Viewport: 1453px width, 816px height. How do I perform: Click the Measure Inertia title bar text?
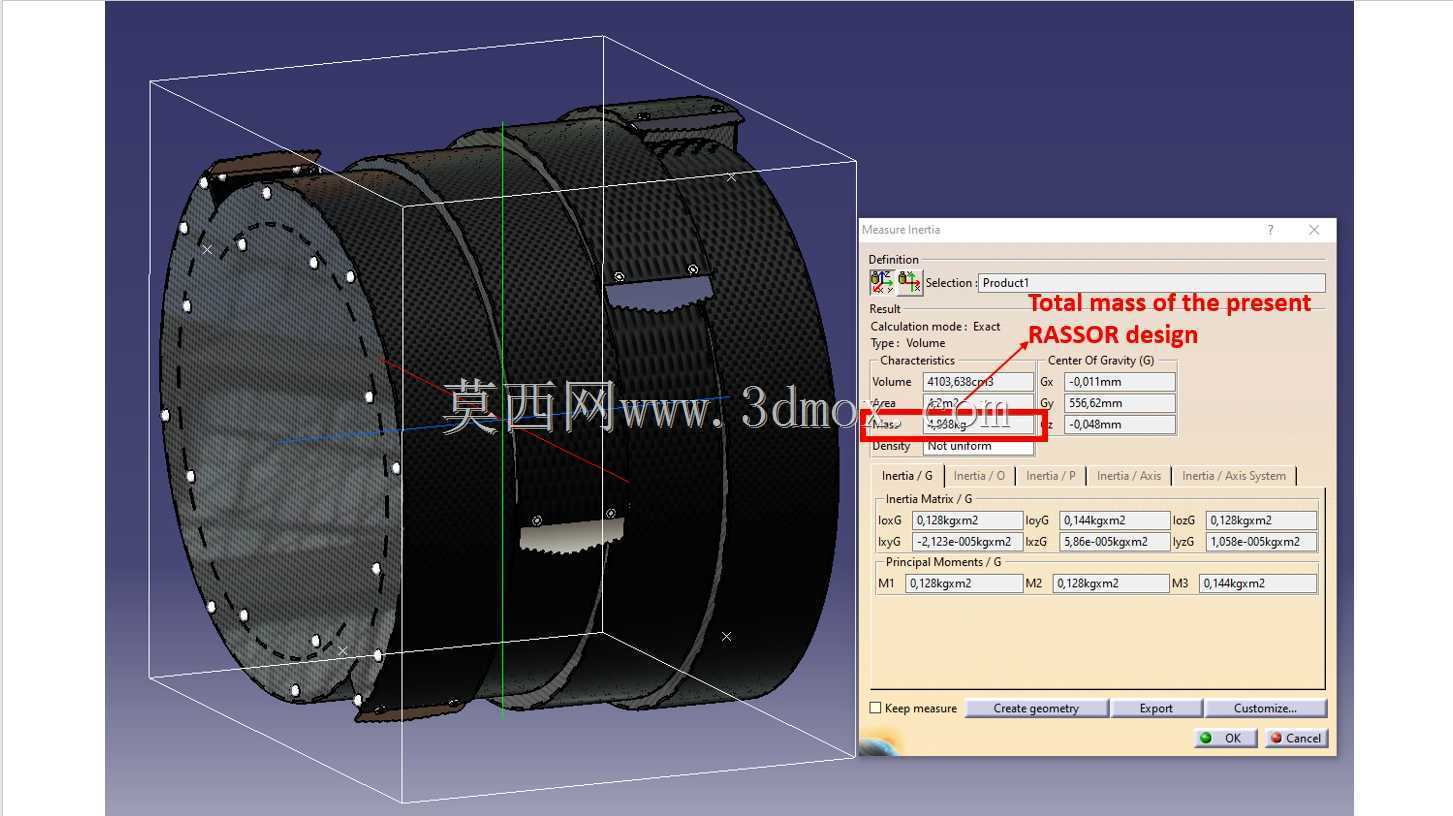coord(901,230)
